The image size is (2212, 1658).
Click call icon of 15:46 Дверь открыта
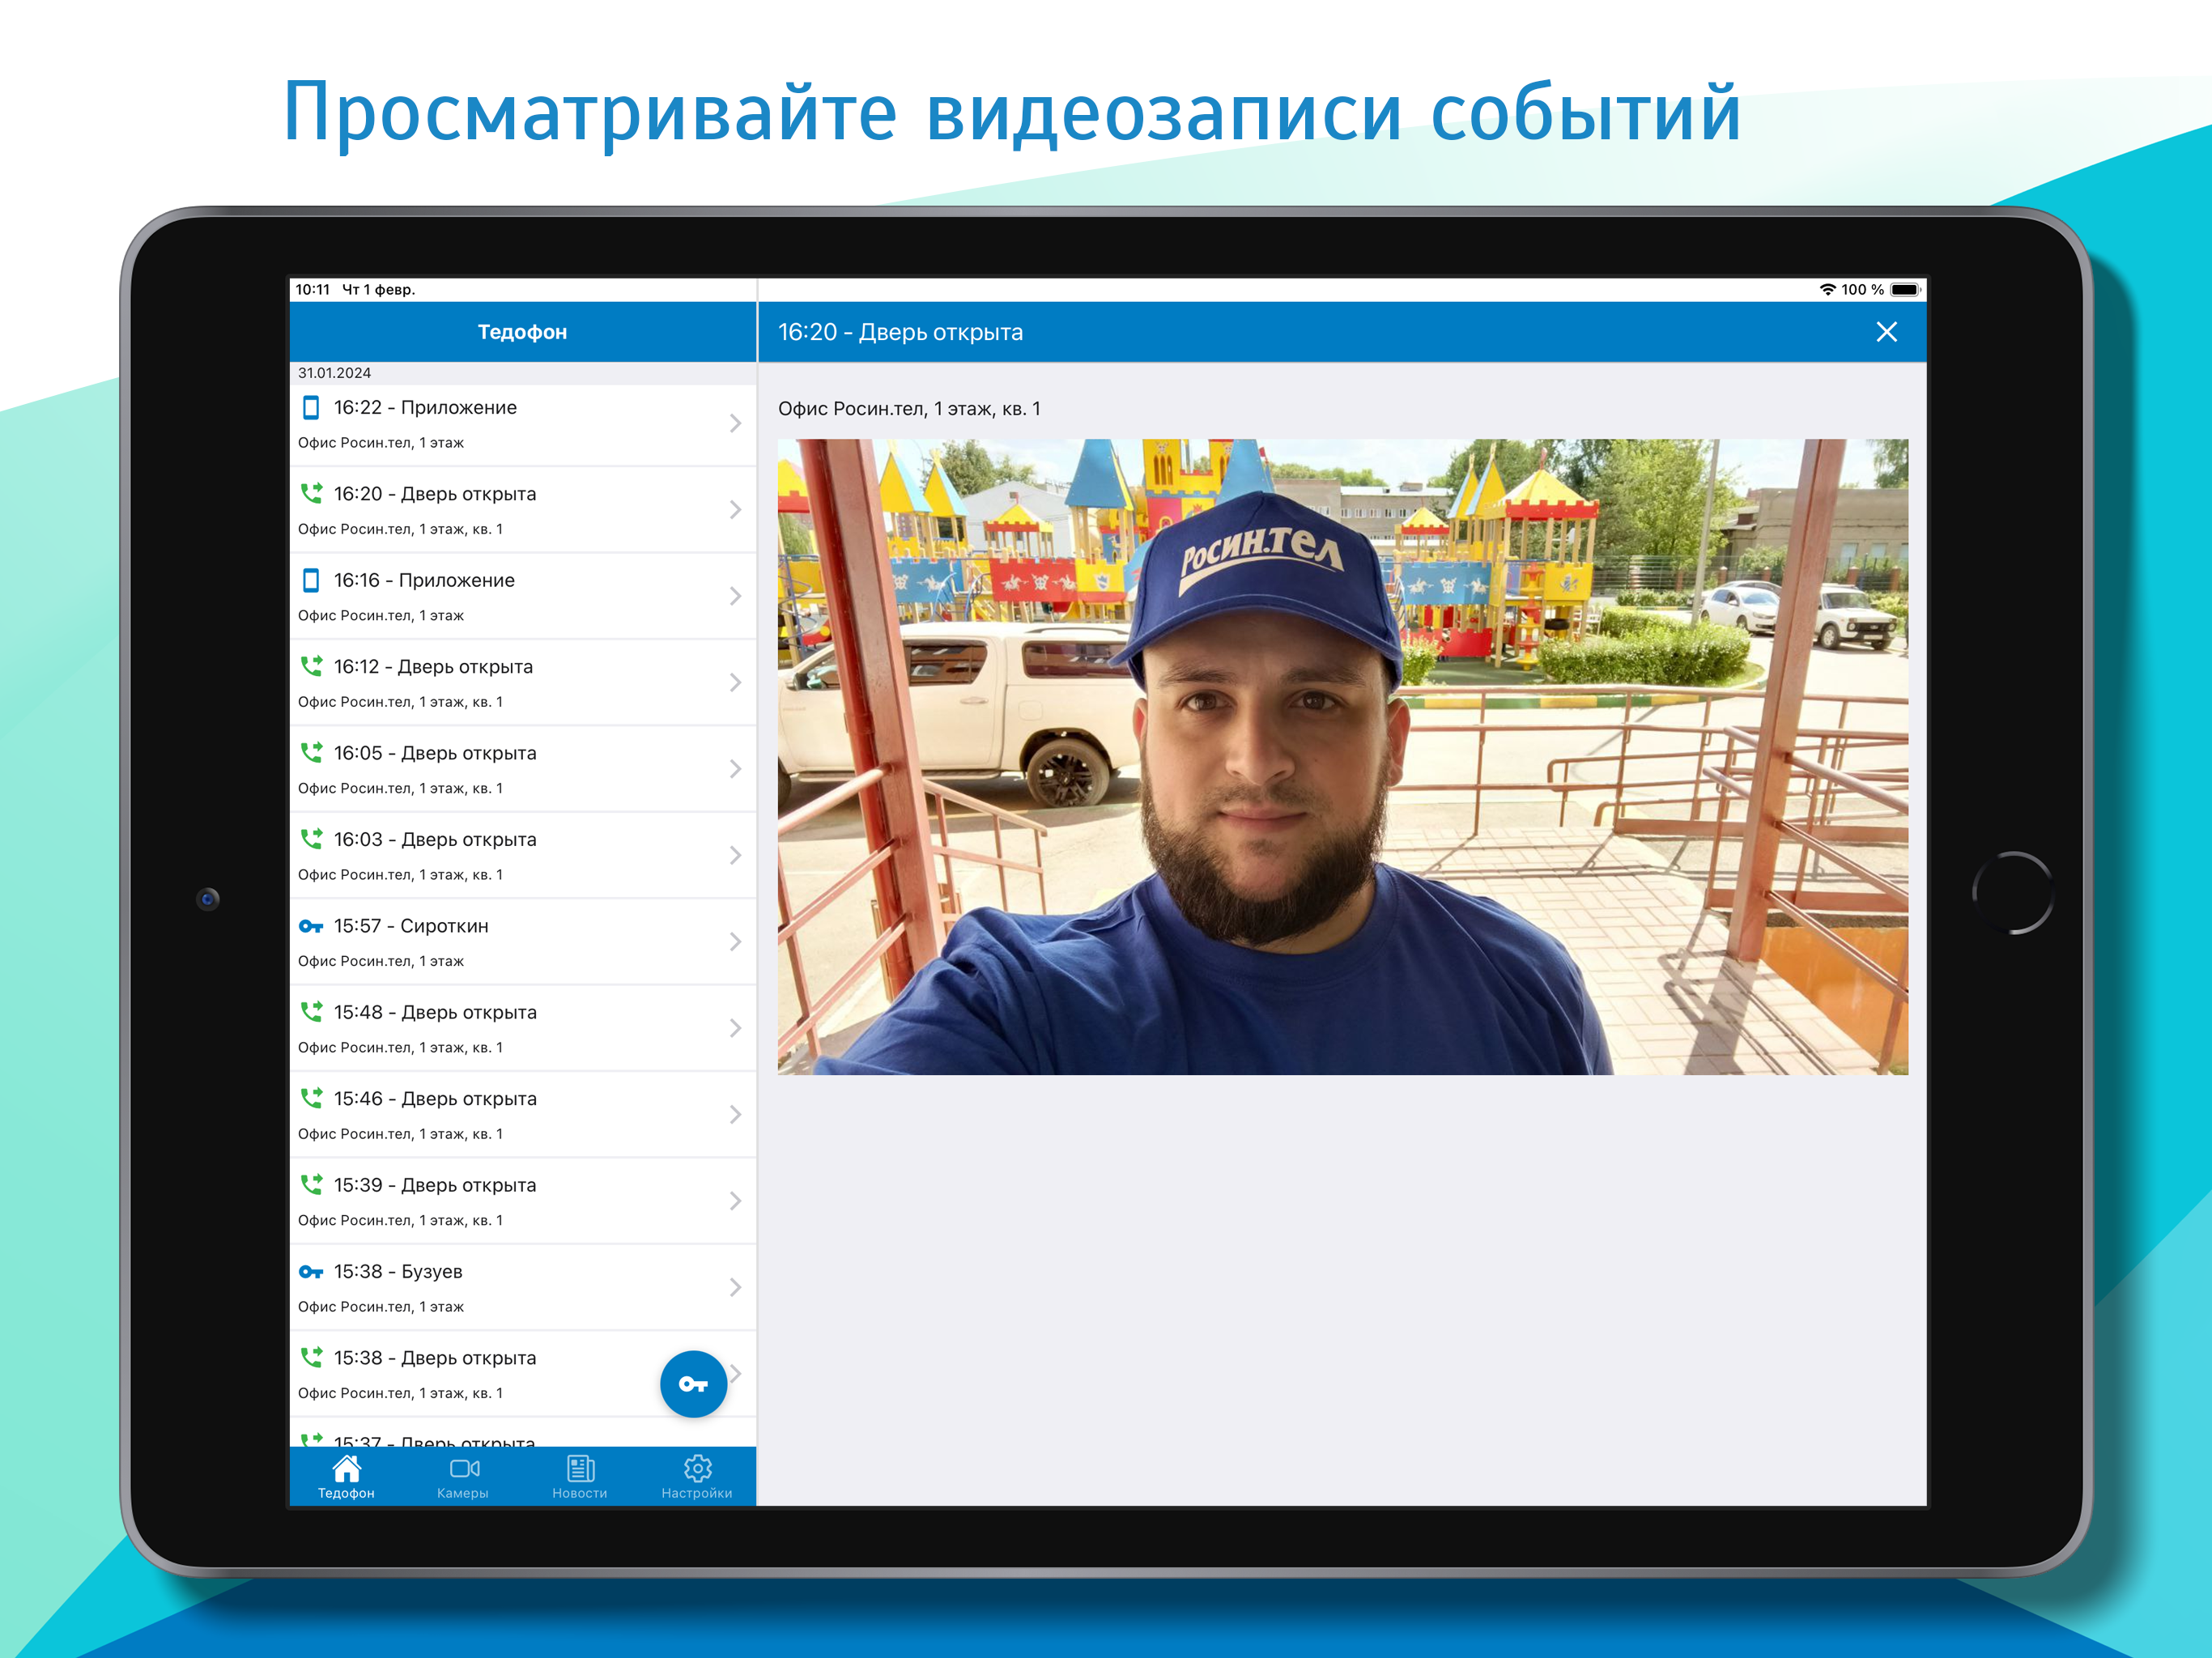pos(311,1098)
